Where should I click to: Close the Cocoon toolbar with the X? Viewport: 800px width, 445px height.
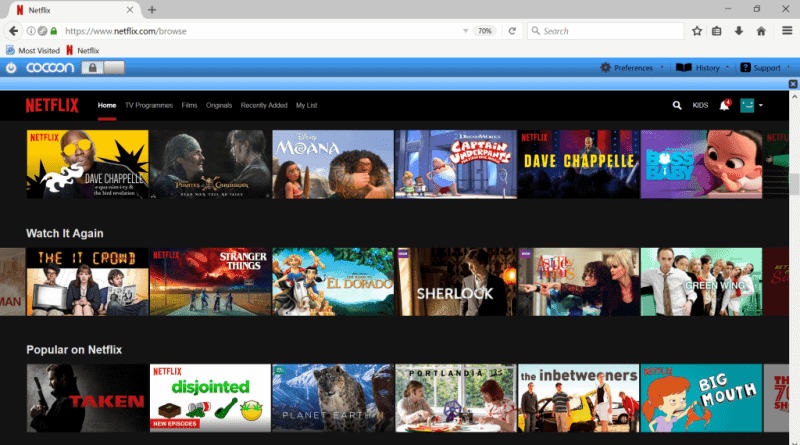793,84
